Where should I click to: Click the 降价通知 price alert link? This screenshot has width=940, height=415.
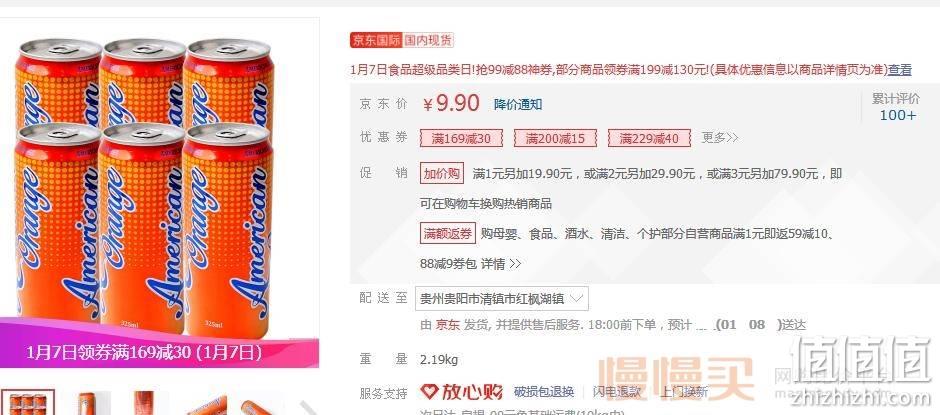tap(518, 104)
